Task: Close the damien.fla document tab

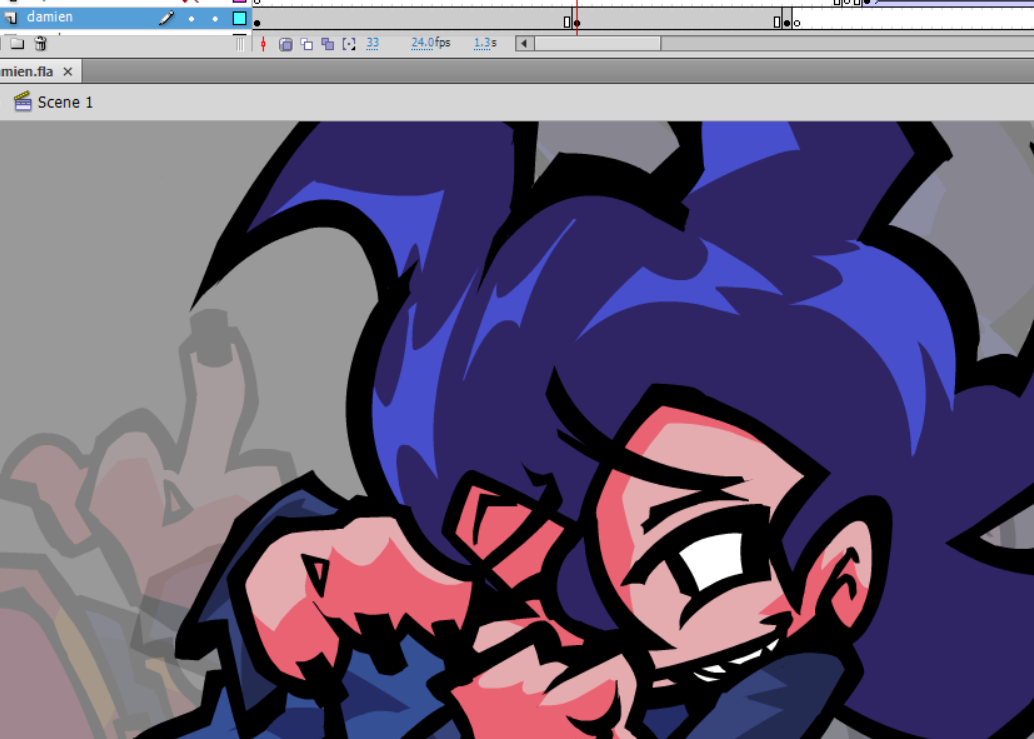Action: pos(68,72)
